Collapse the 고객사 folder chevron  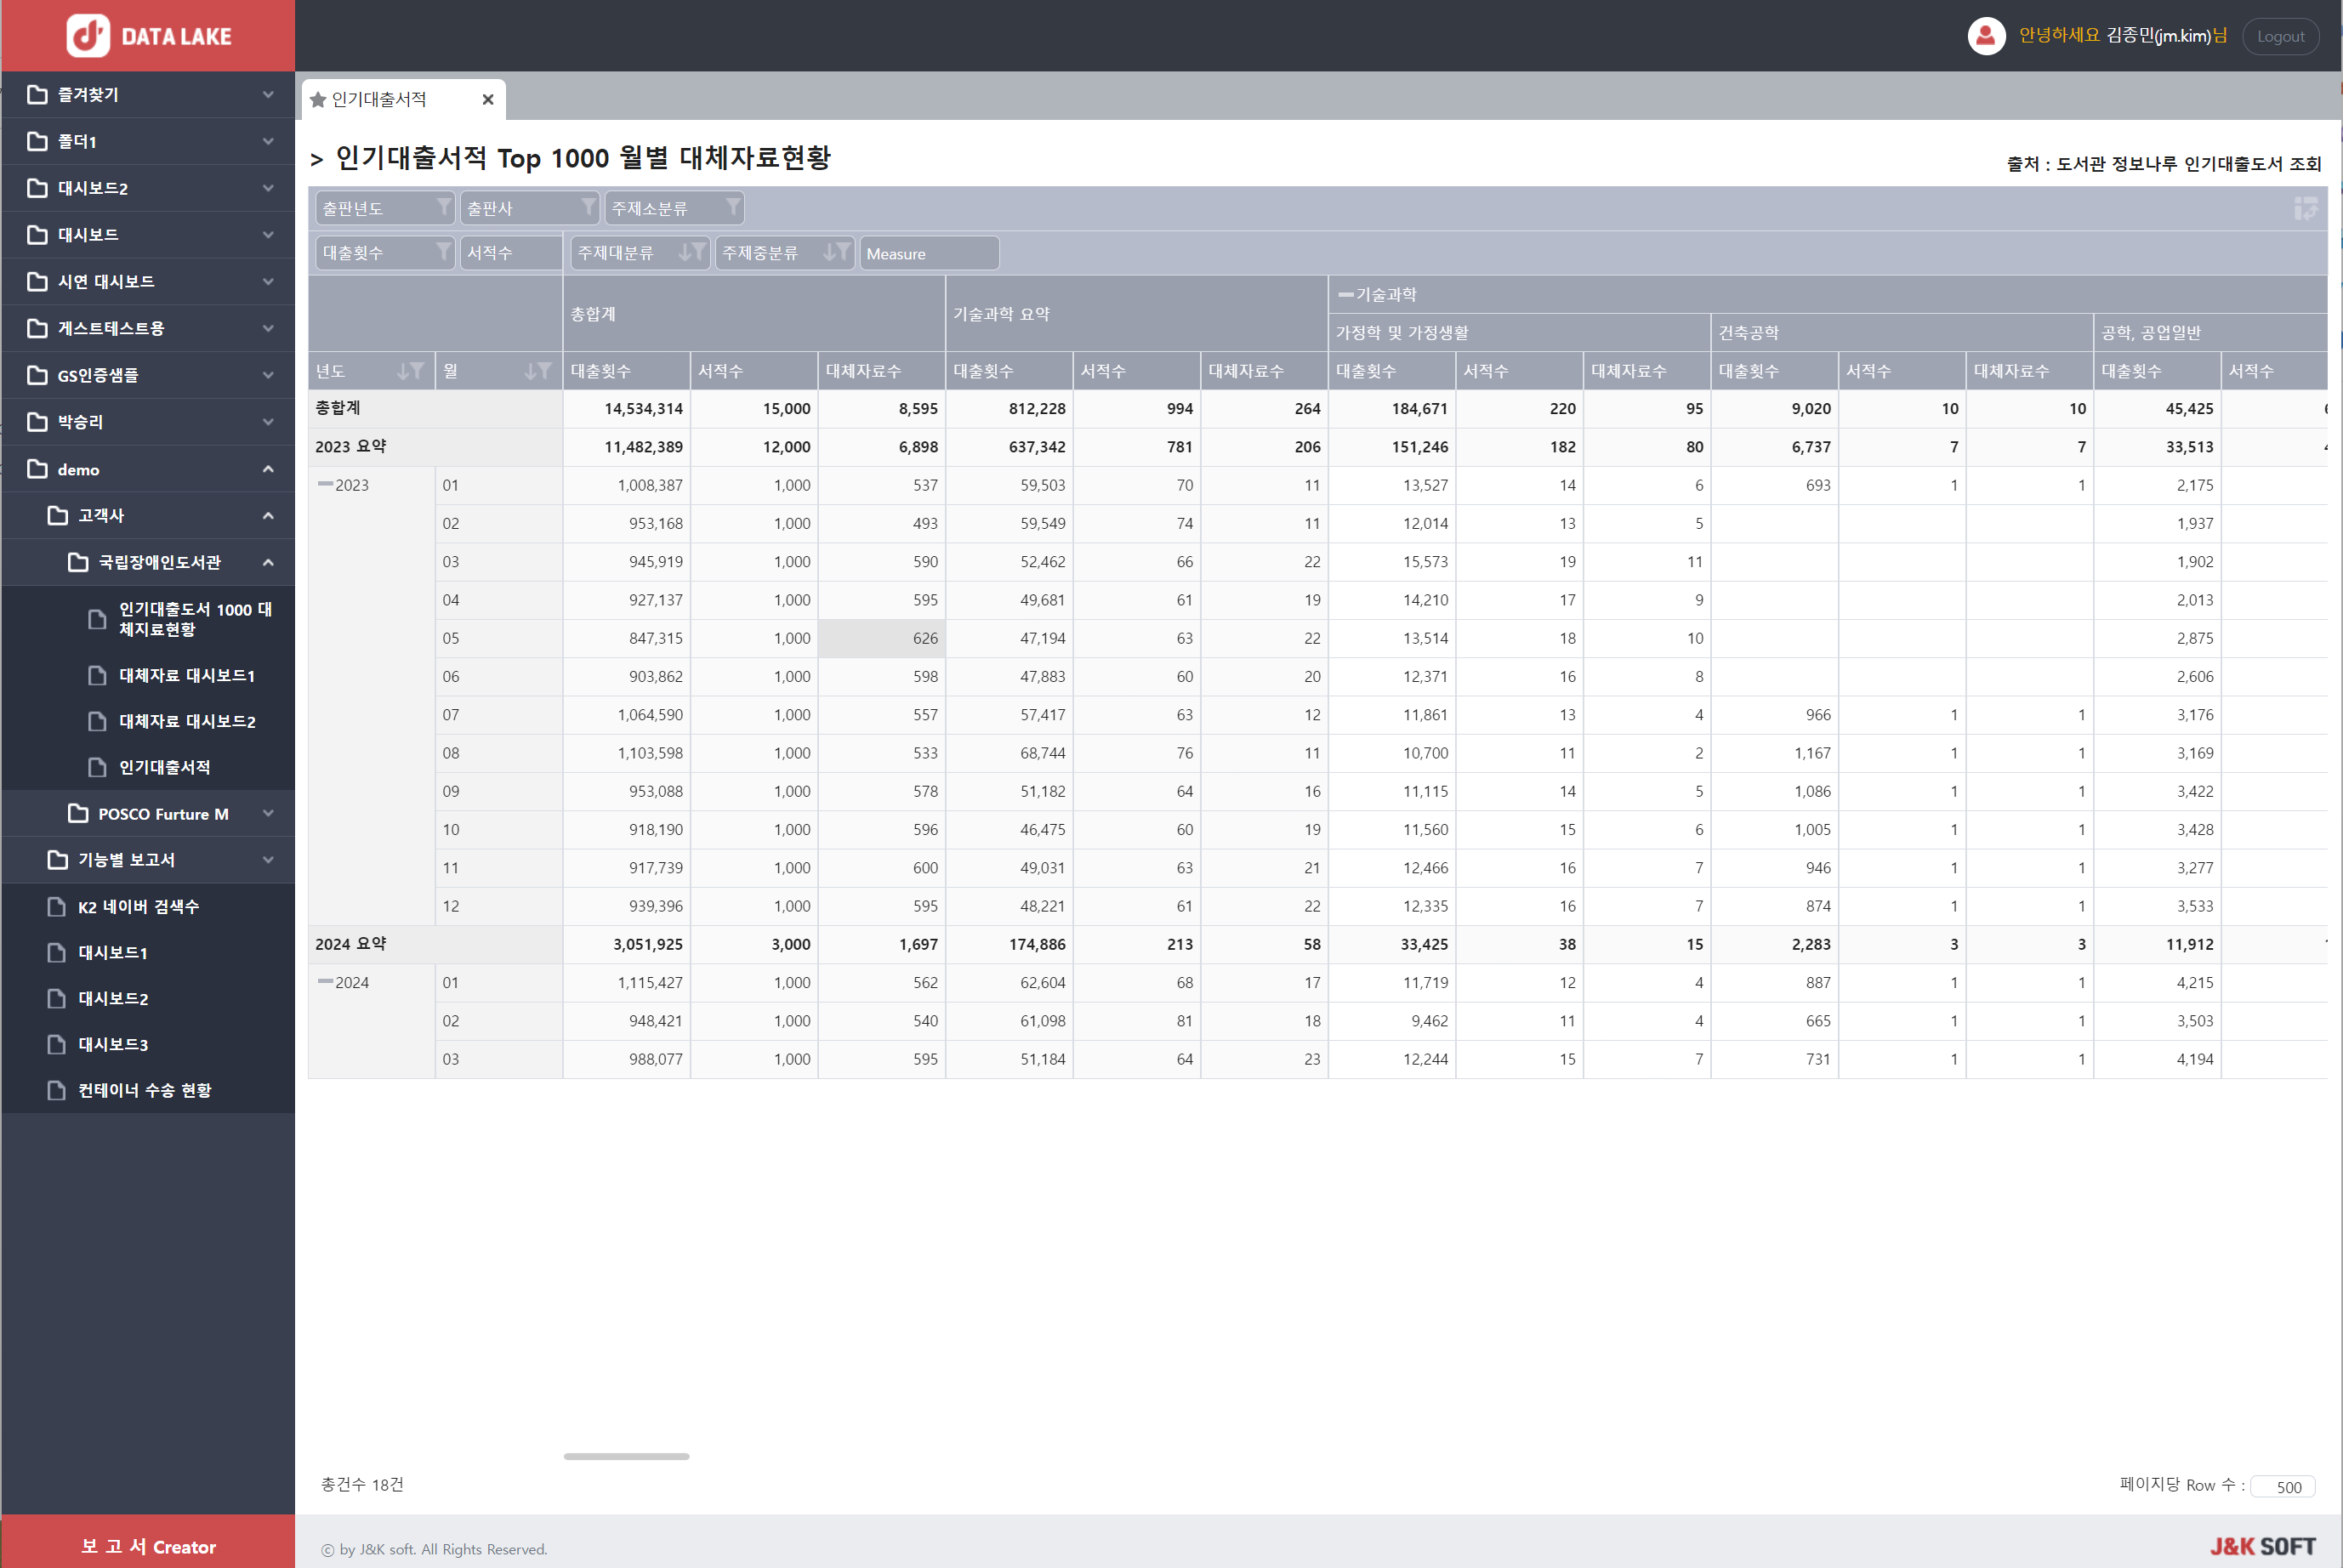point(268,515)
